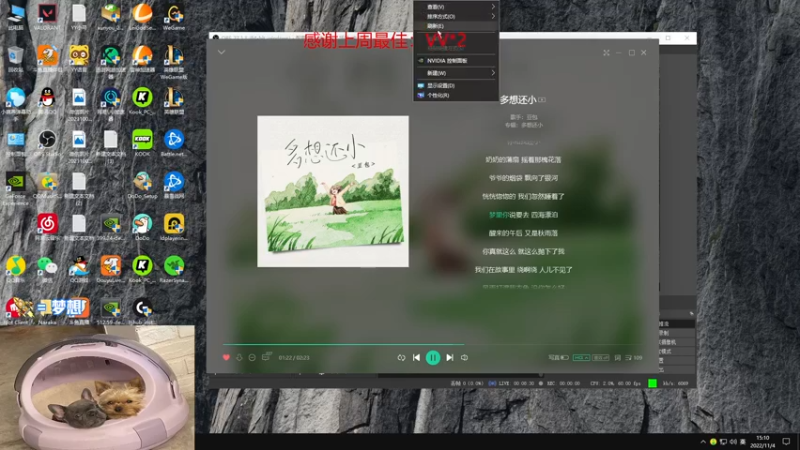Click lyric line 爷爷的烟袋 飘向了银河
800x450 pixels.
click(x=523, y=178)
